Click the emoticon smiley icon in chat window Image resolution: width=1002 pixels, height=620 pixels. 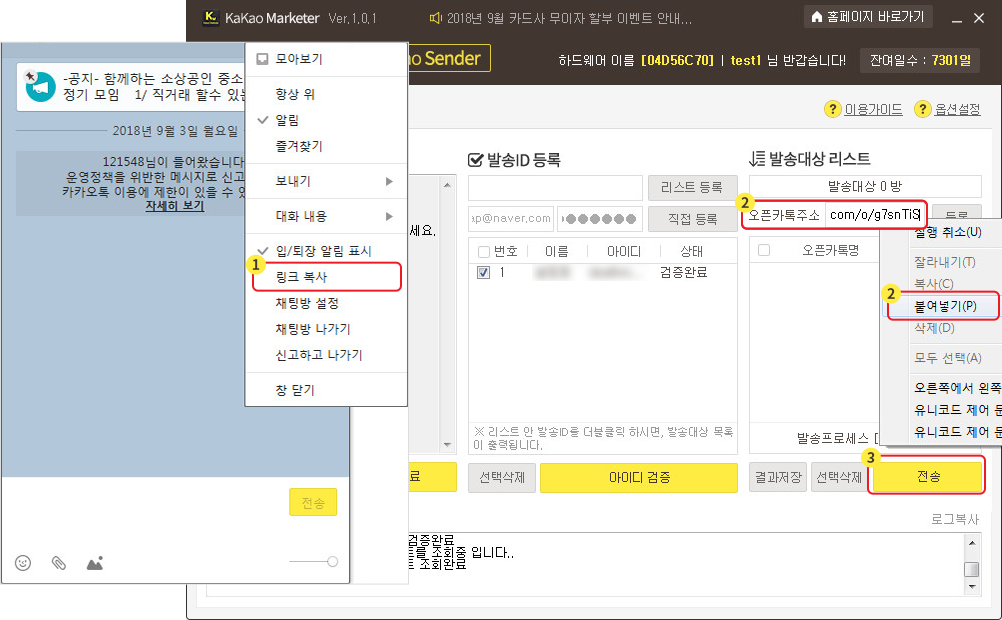pyautogui.click(x=23, y=563)
